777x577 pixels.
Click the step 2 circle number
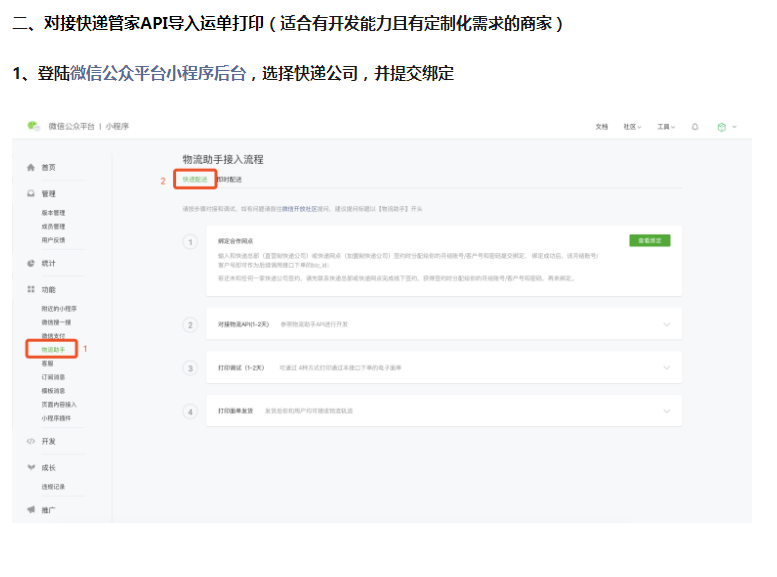pos(190,325)
